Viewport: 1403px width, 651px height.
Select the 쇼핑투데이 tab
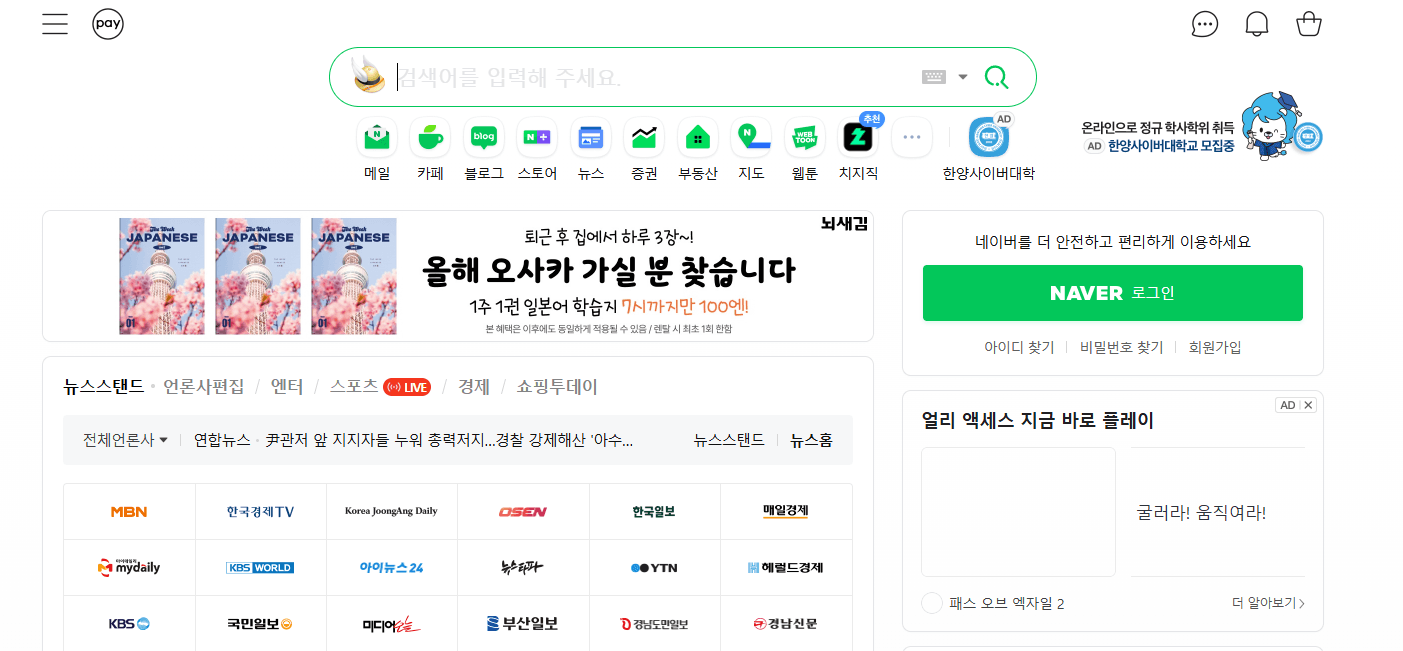(557, 387)
